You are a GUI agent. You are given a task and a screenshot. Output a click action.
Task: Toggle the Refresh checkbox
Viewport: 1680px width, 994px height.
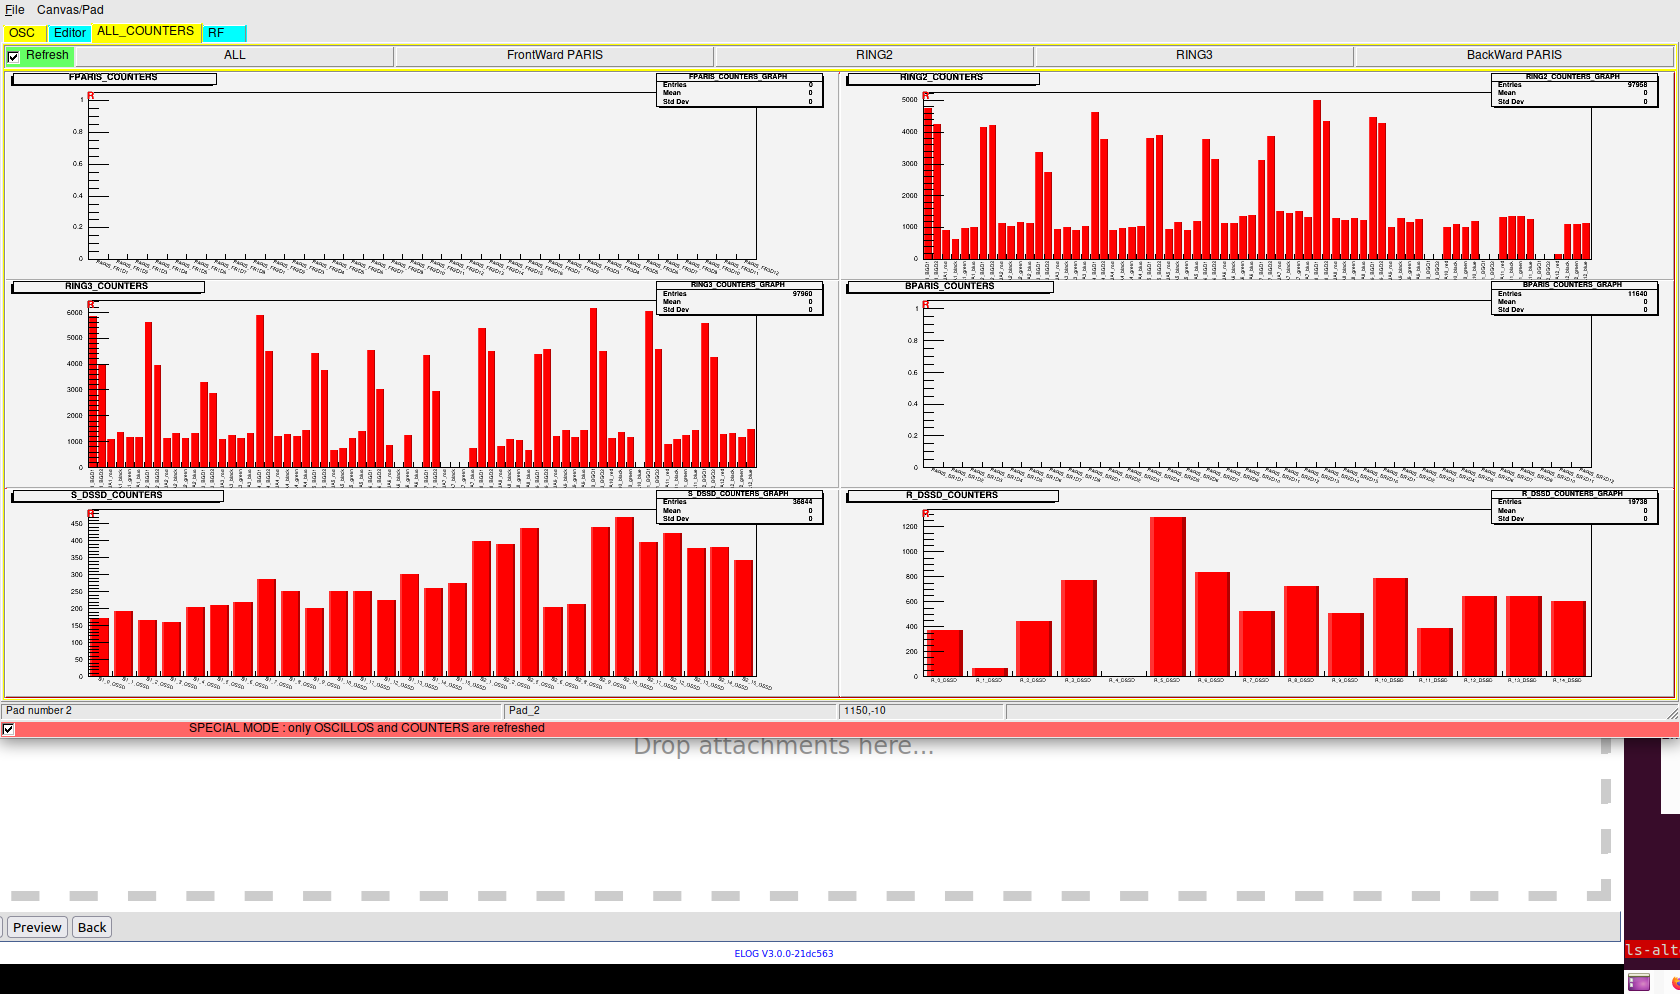point(13,57)
